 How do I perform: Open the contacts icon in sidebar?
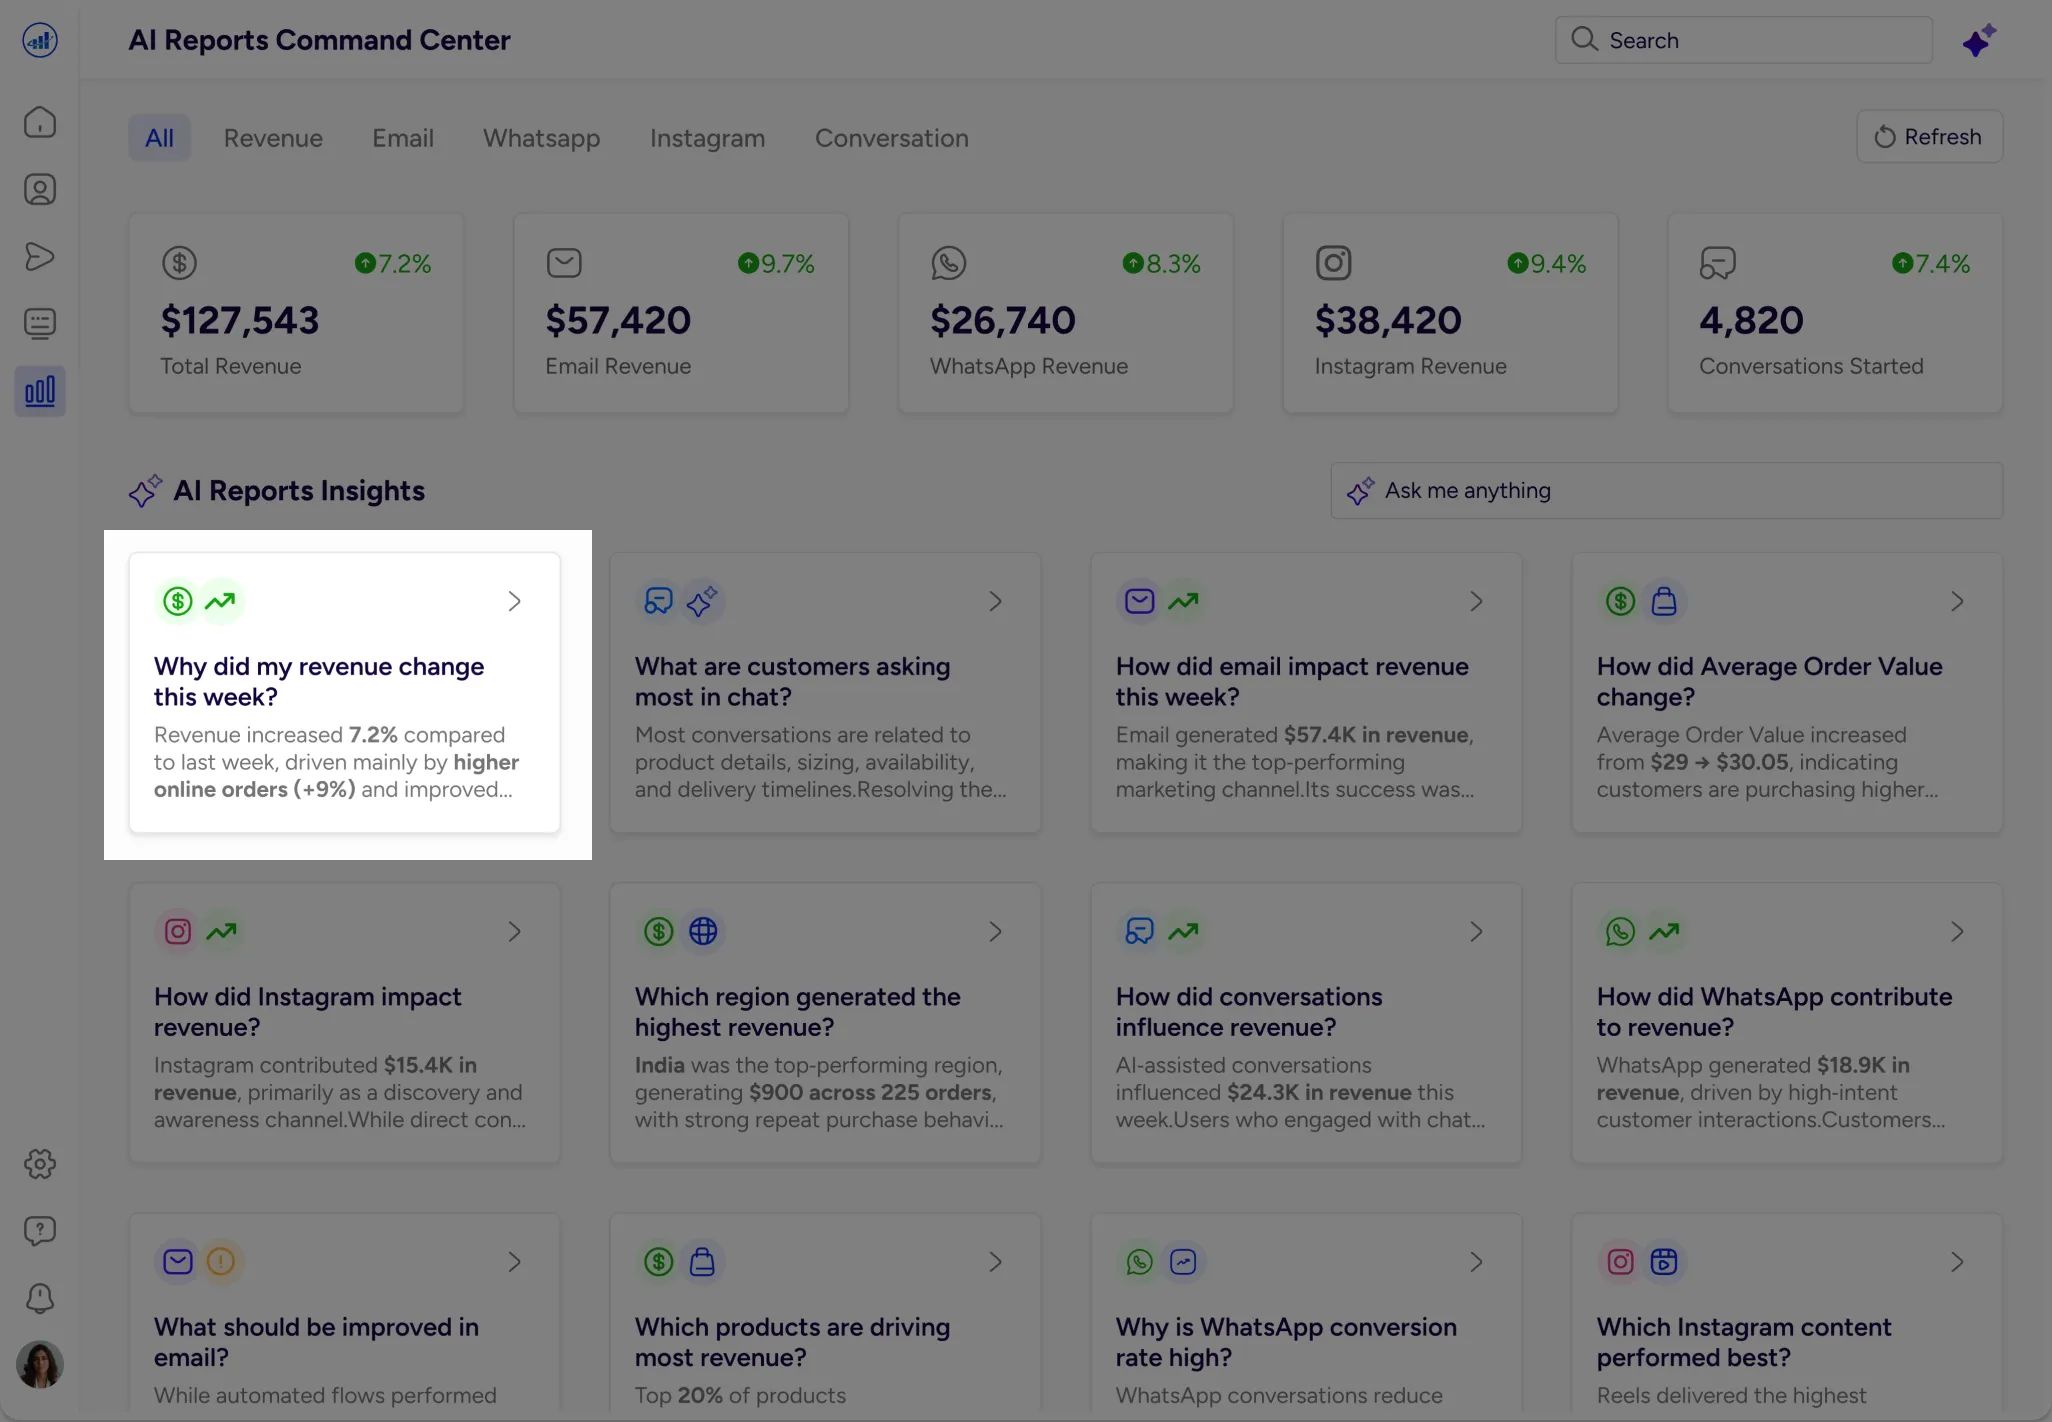pyautogui.click(x=40, y=189)
